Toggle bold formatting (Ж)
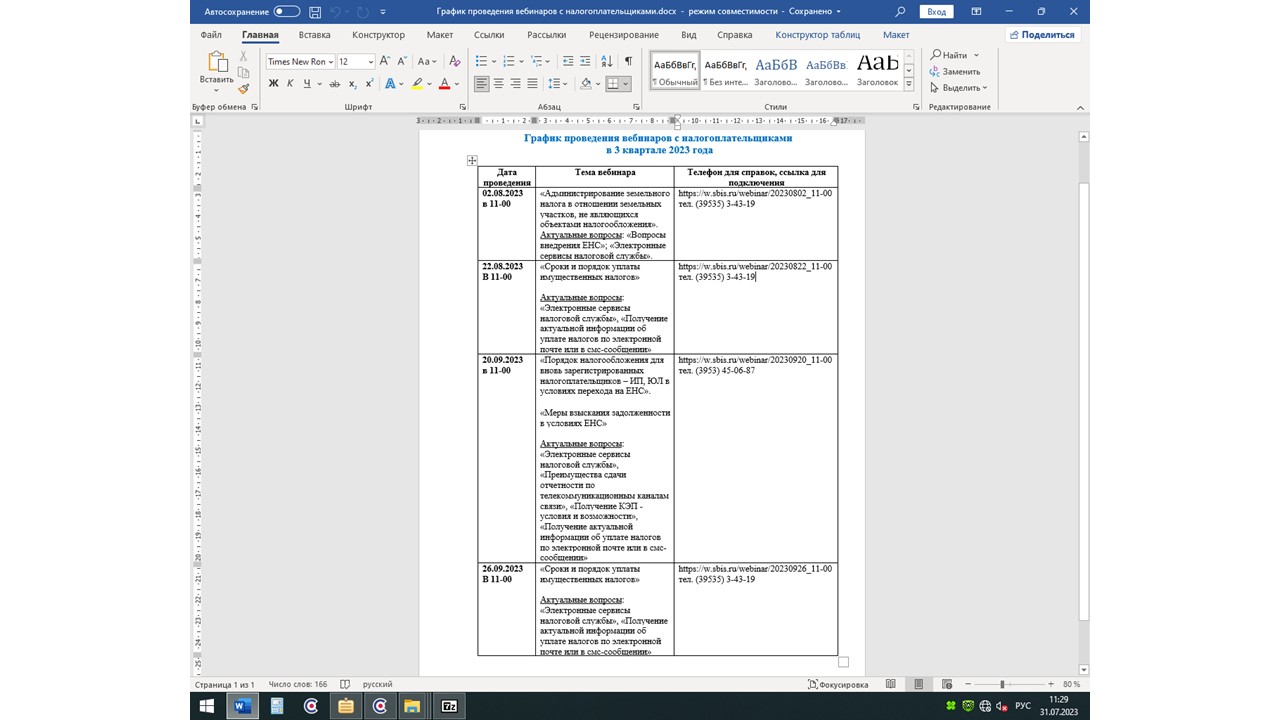This screenshot has width=1280, height=720. click(273, 84)
